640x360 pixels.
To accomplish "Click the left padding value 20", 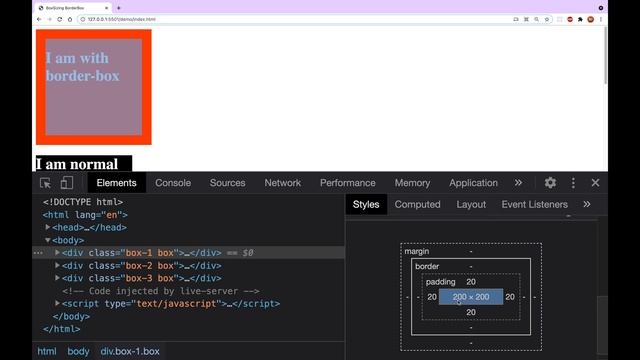I will coord(432,297).
